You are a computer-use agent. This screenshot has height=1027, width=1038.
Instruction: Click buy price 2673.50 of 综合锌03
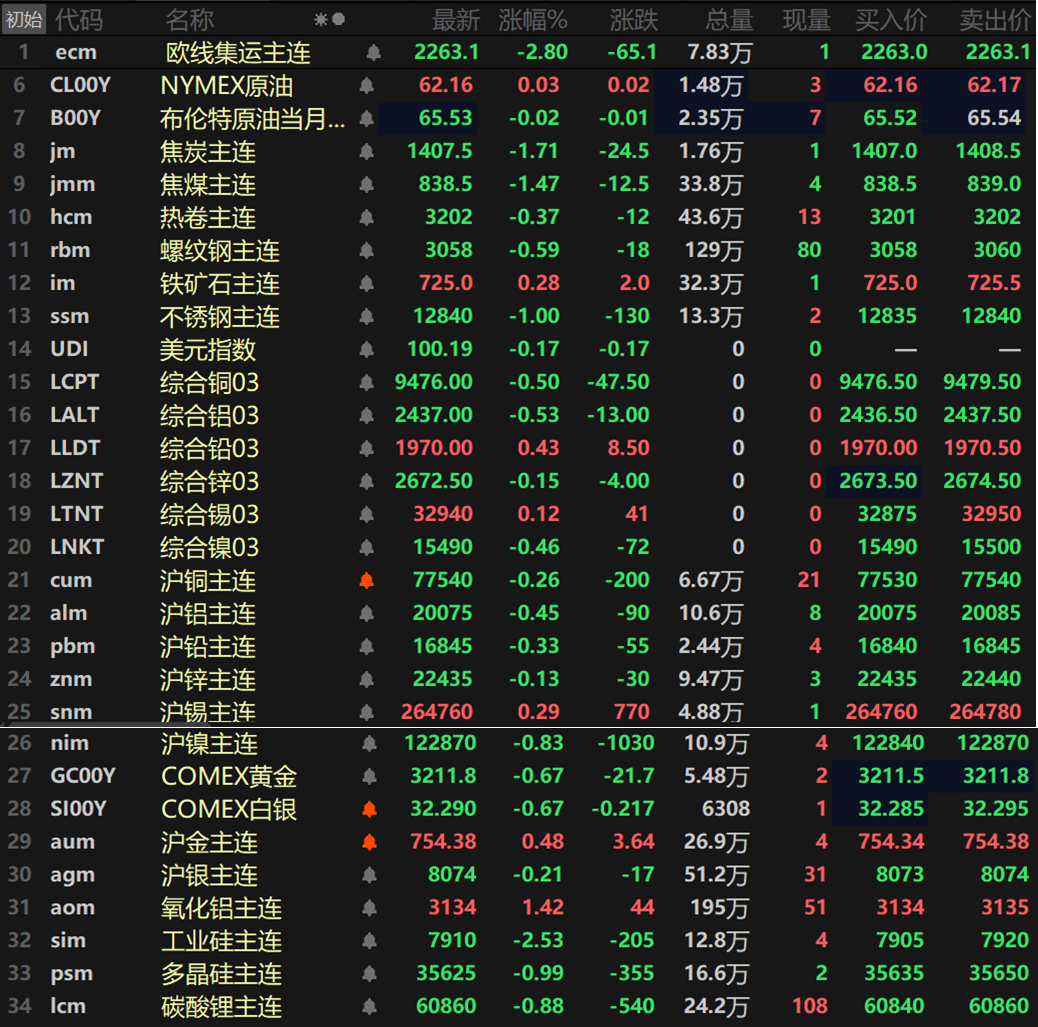pyautogui.click(x=878, y=481)
